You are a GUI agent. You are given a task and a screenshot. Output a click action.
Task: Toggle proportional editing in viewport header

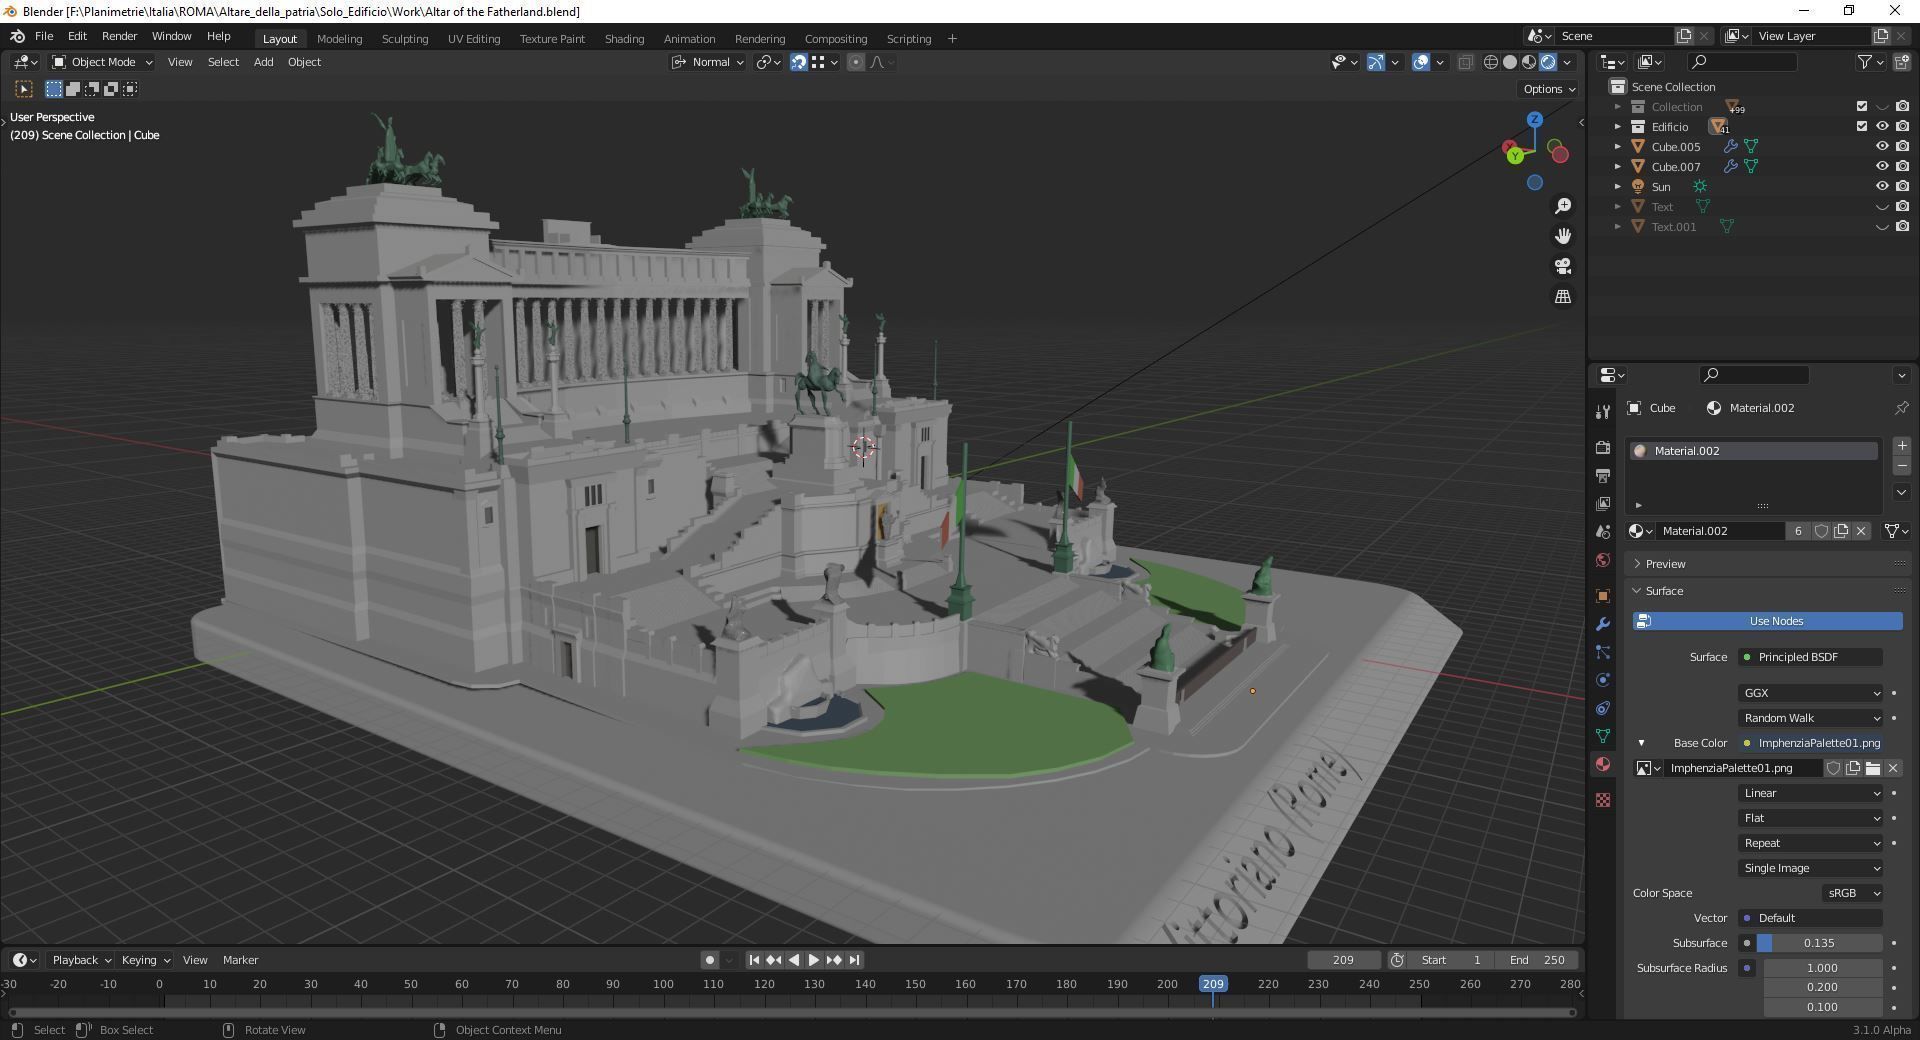pyautogui.click(x=856, y=62)
